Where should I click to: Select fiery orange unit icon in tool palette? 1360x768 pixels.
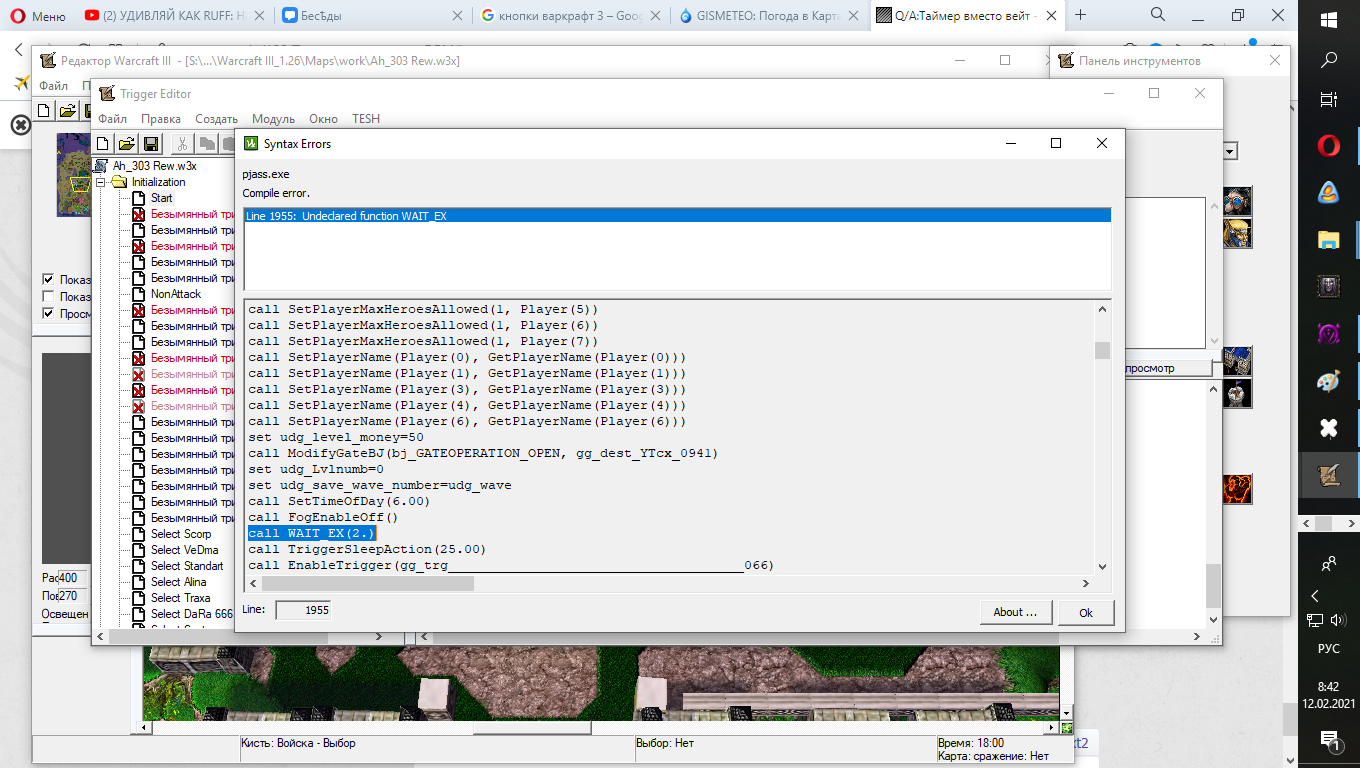pos(1237,489)
